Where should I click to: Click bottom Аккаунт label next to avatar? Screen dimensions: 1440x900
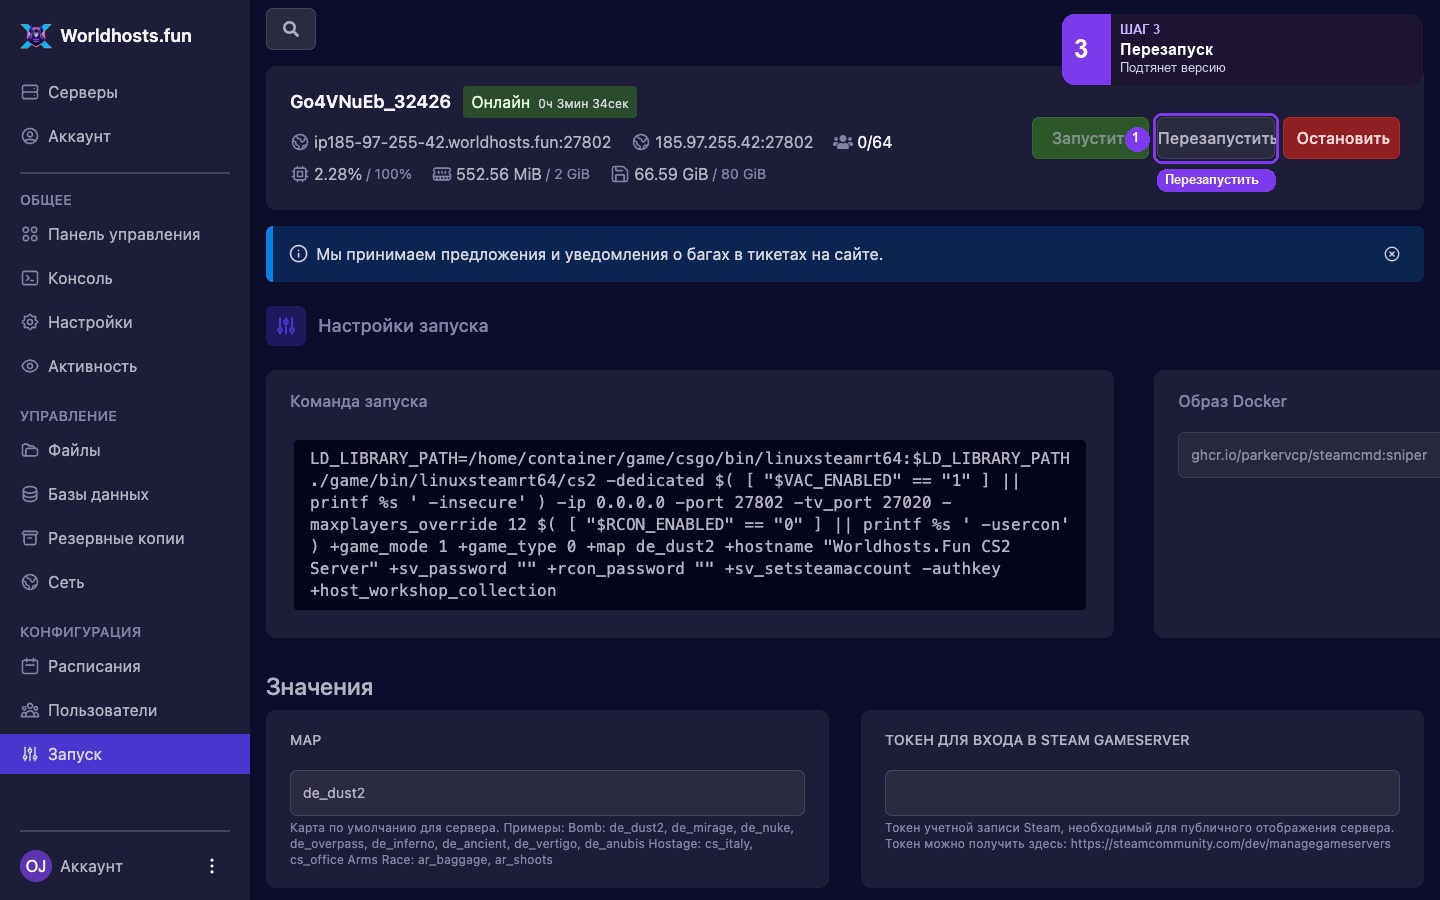coord(91,866)
